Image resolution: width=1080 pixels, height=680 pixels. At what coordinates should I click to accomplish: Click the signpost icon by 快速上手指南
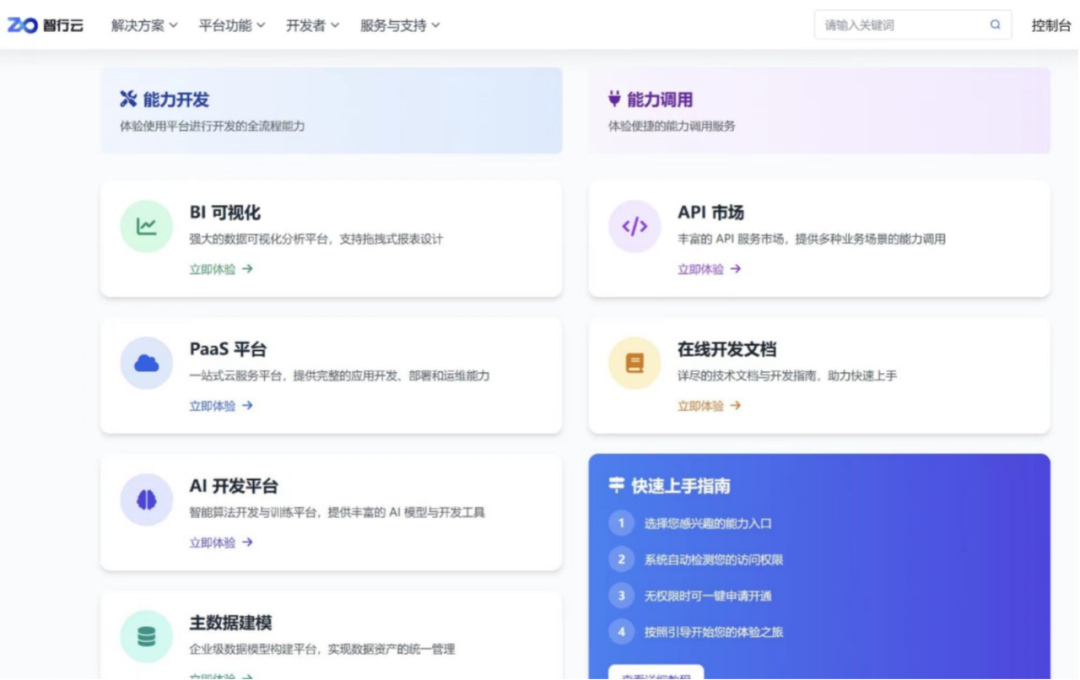tap(616, 485)
